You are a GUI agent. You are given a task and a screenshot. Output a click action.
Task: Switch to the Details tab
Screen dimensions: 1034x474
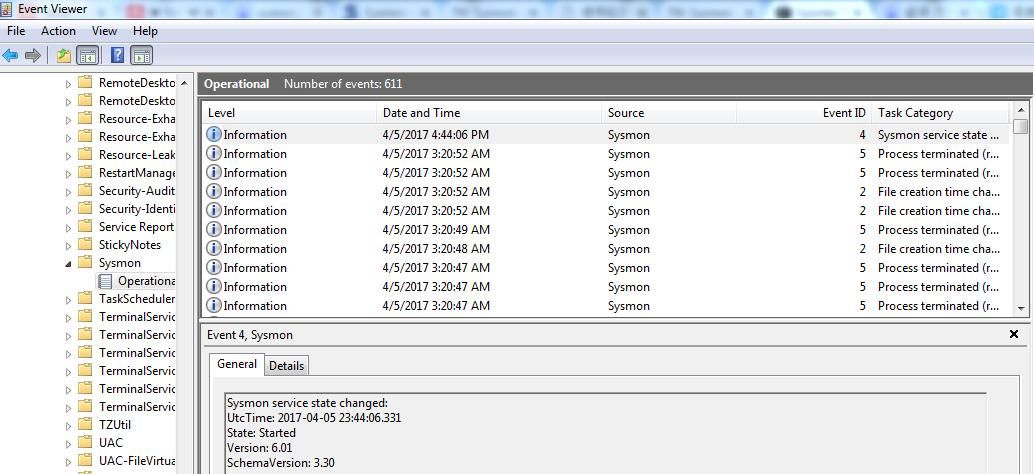pos(286,365)
